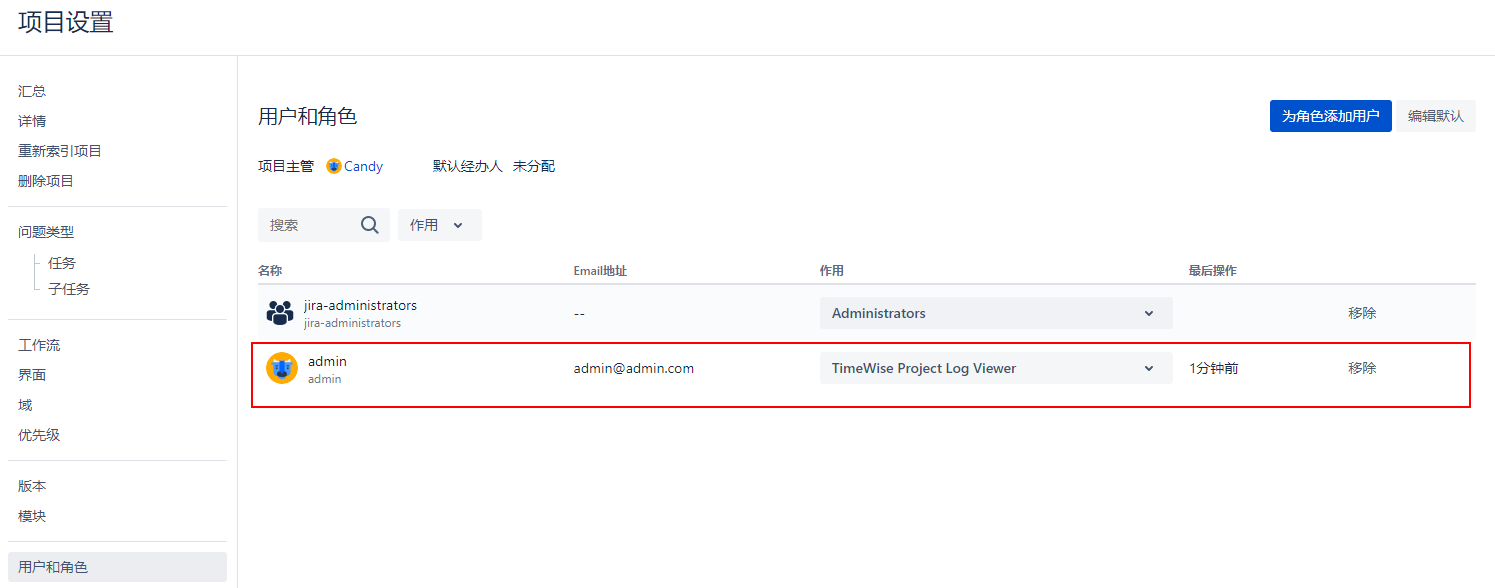Open 汇总 in the sidebar
Image resolution: width=1495 pixels, height=588 pixels.
(32, 91)
